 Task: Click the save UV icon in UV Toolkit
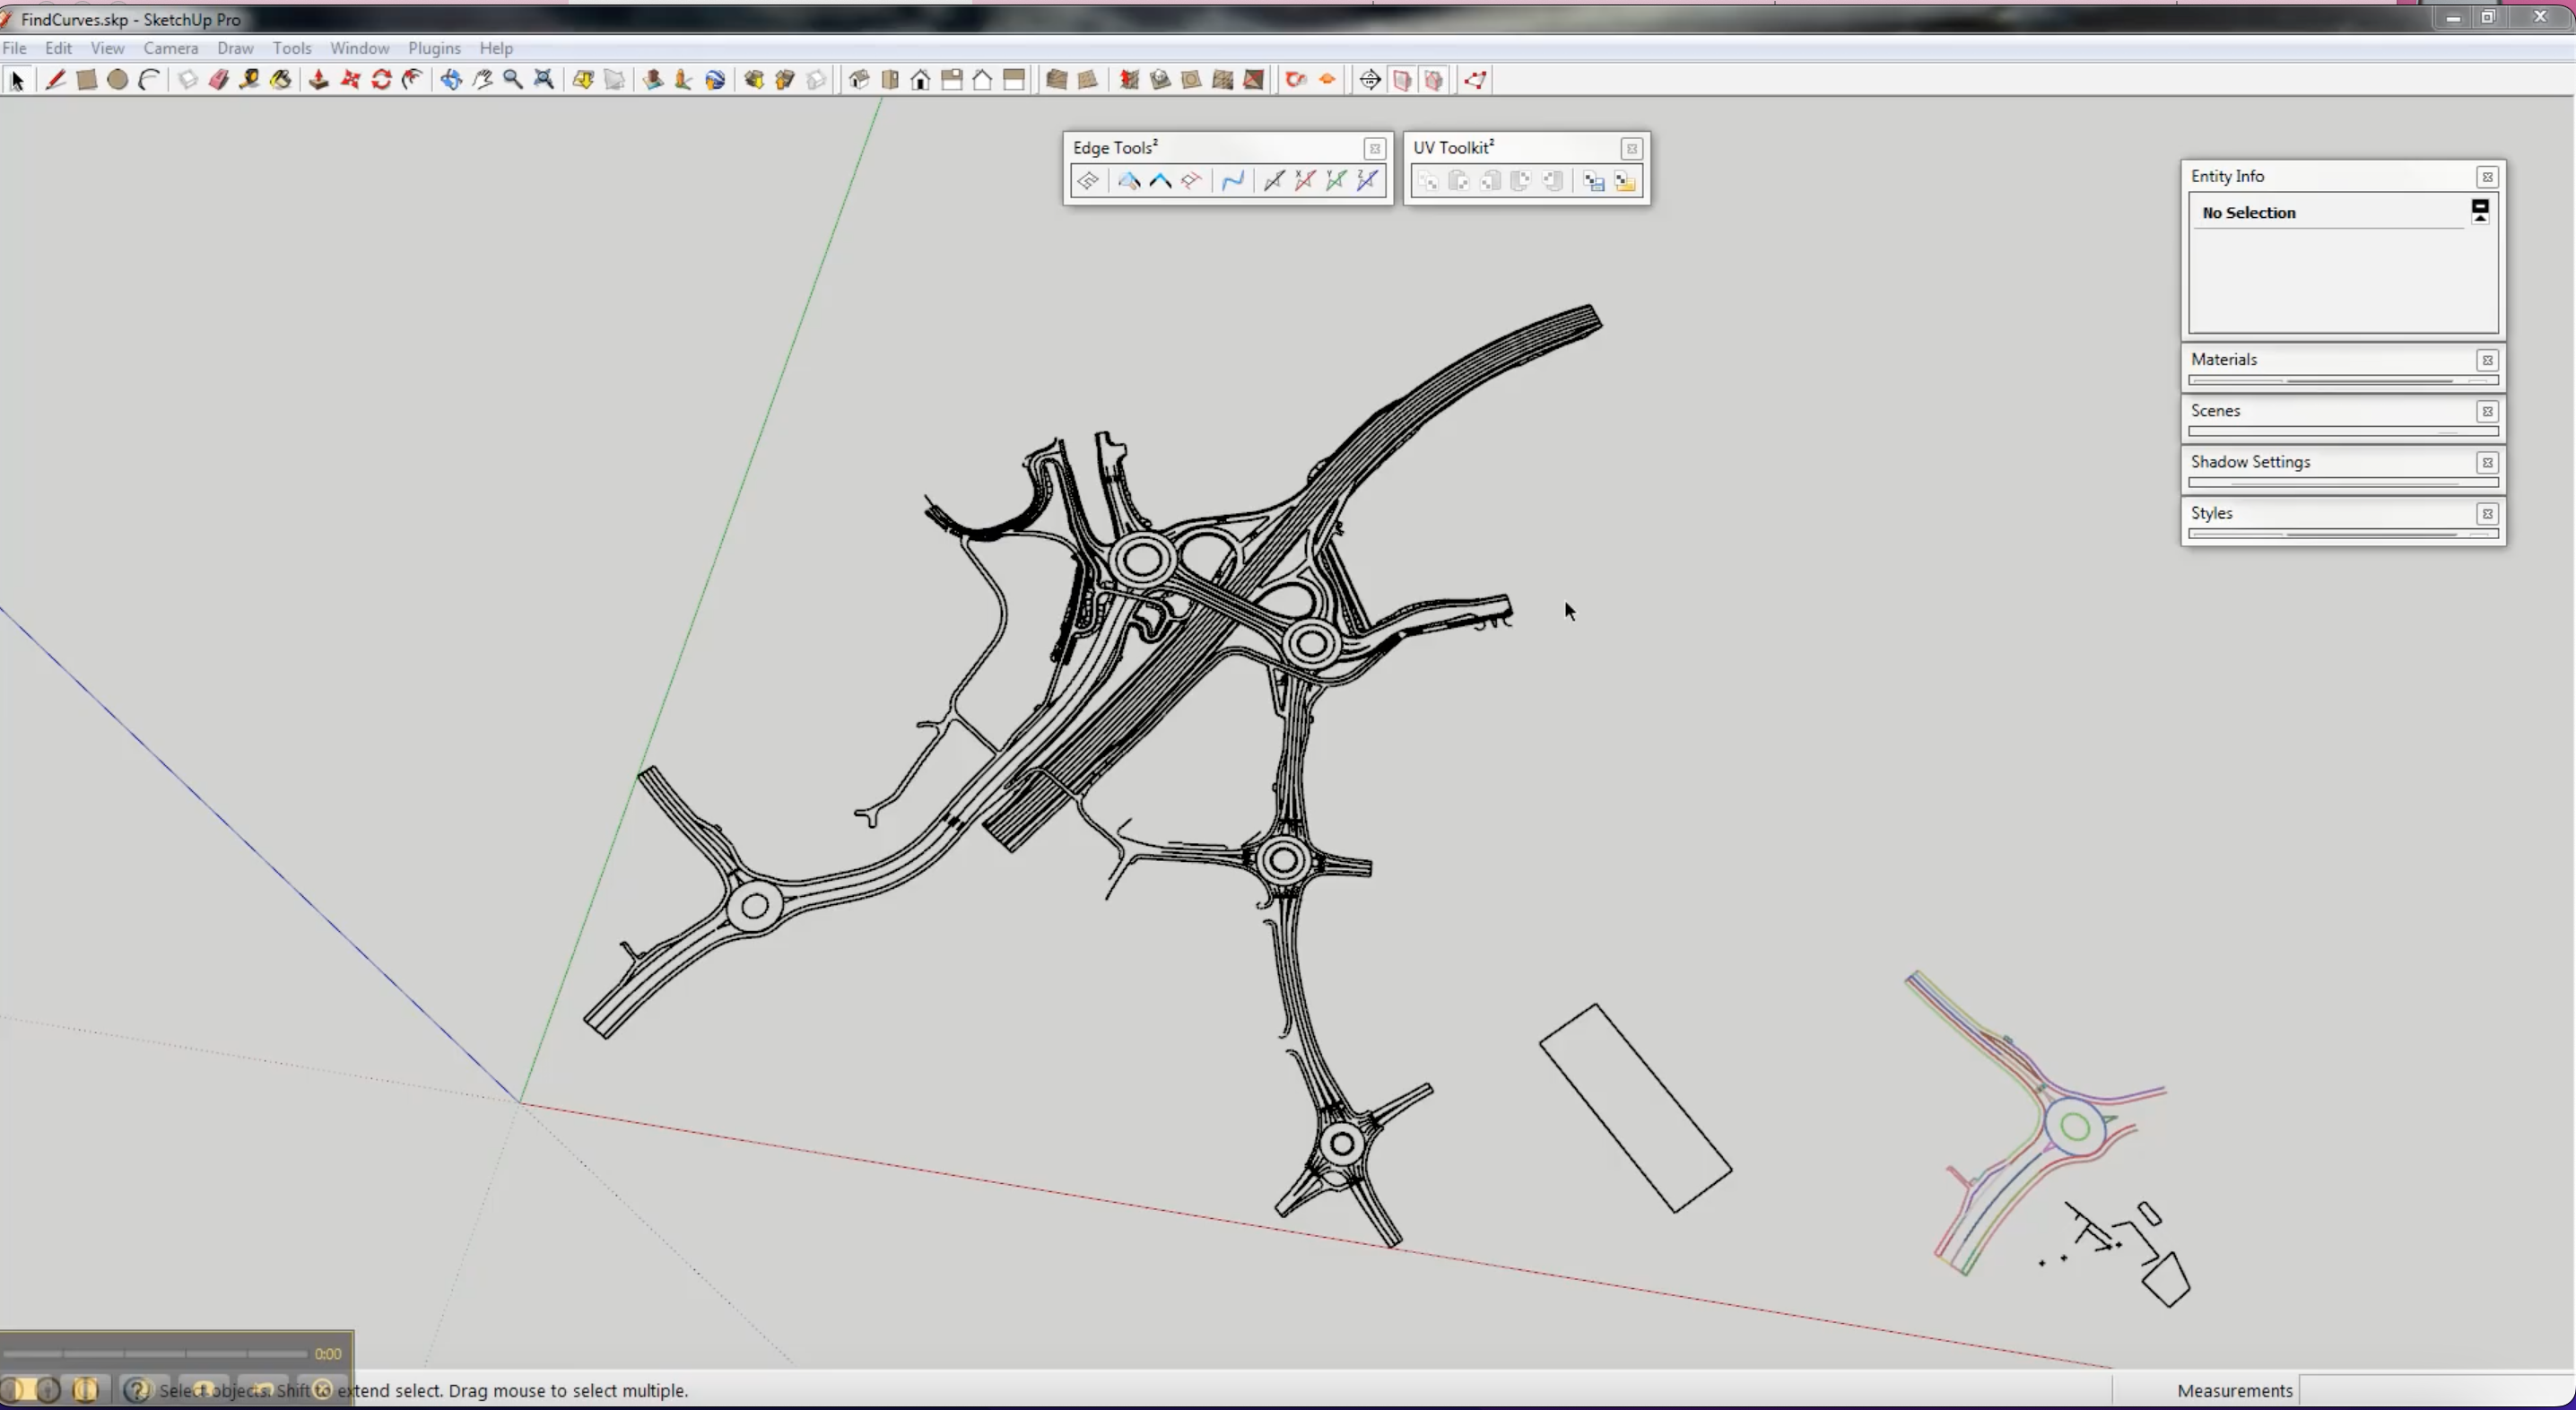point(1594,182)
